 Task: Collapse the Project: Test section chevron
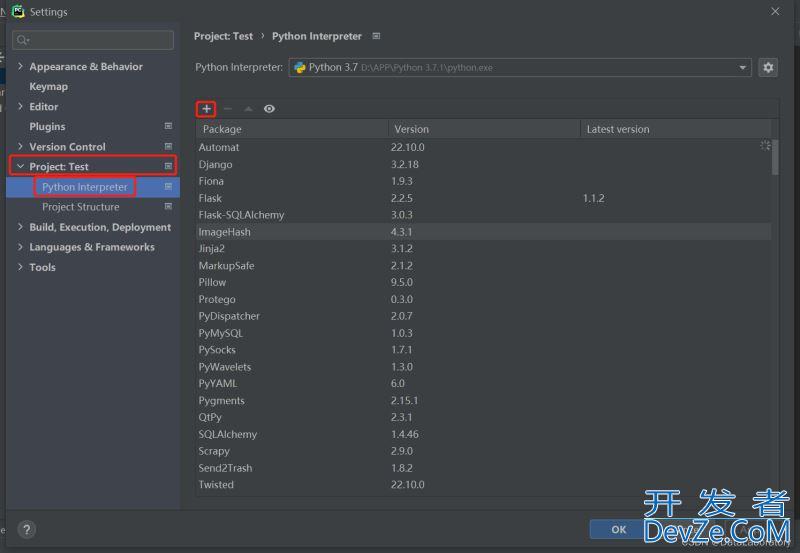(x=20, y=166)
